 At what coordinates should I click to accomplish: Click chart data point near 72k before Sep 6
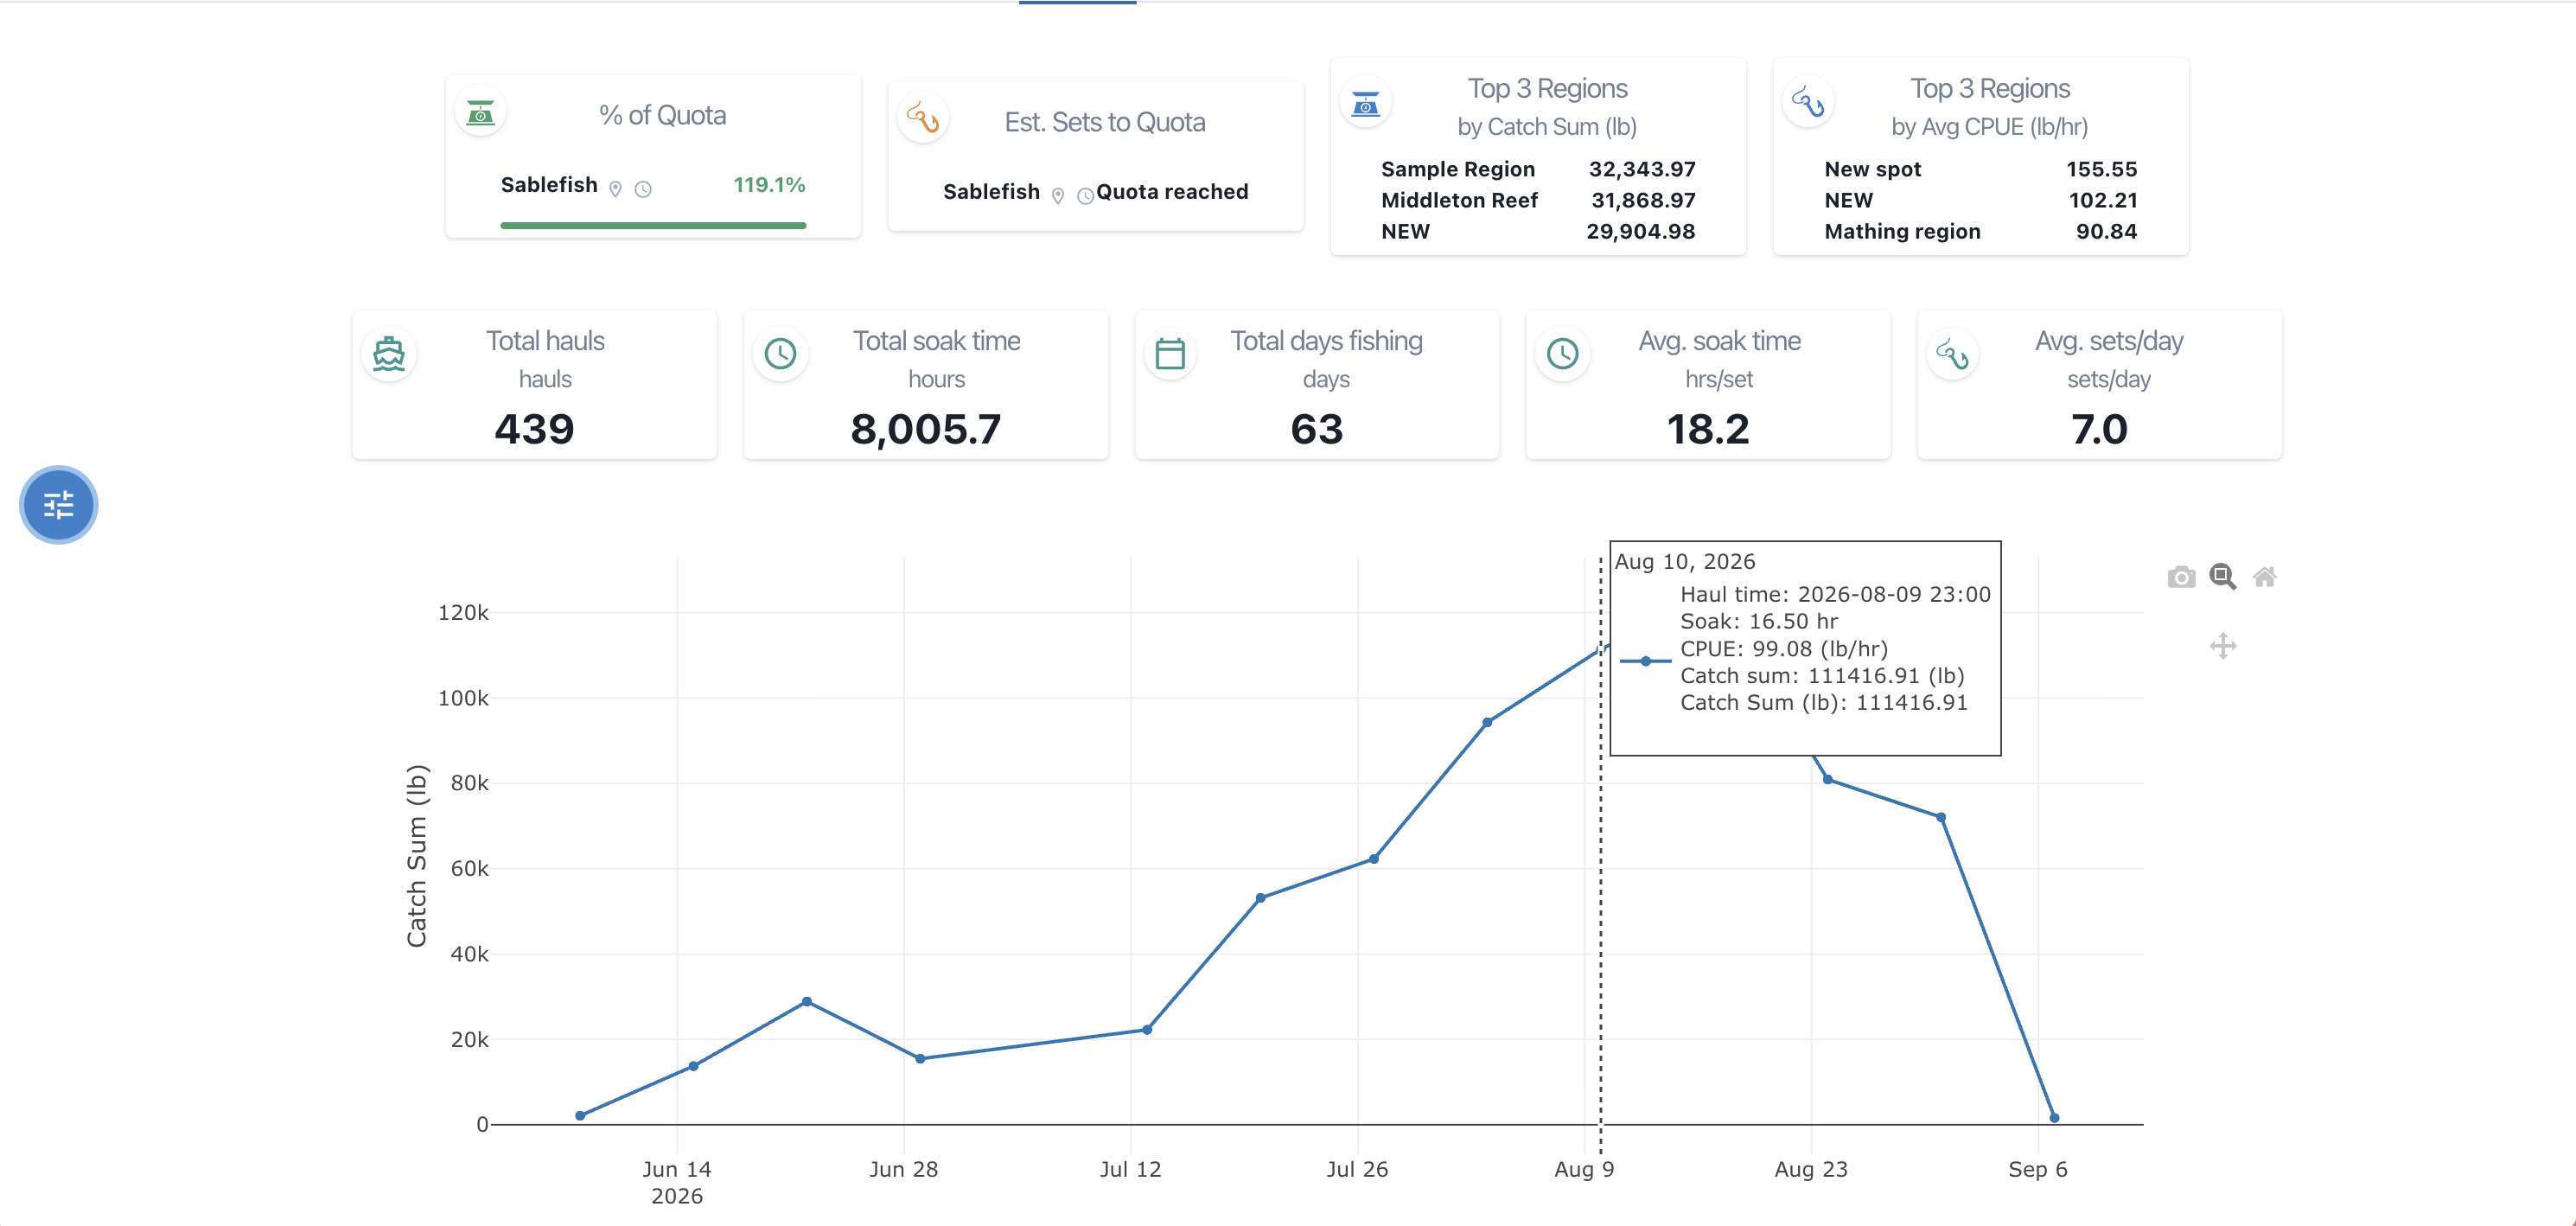[x=1941, y=818]
